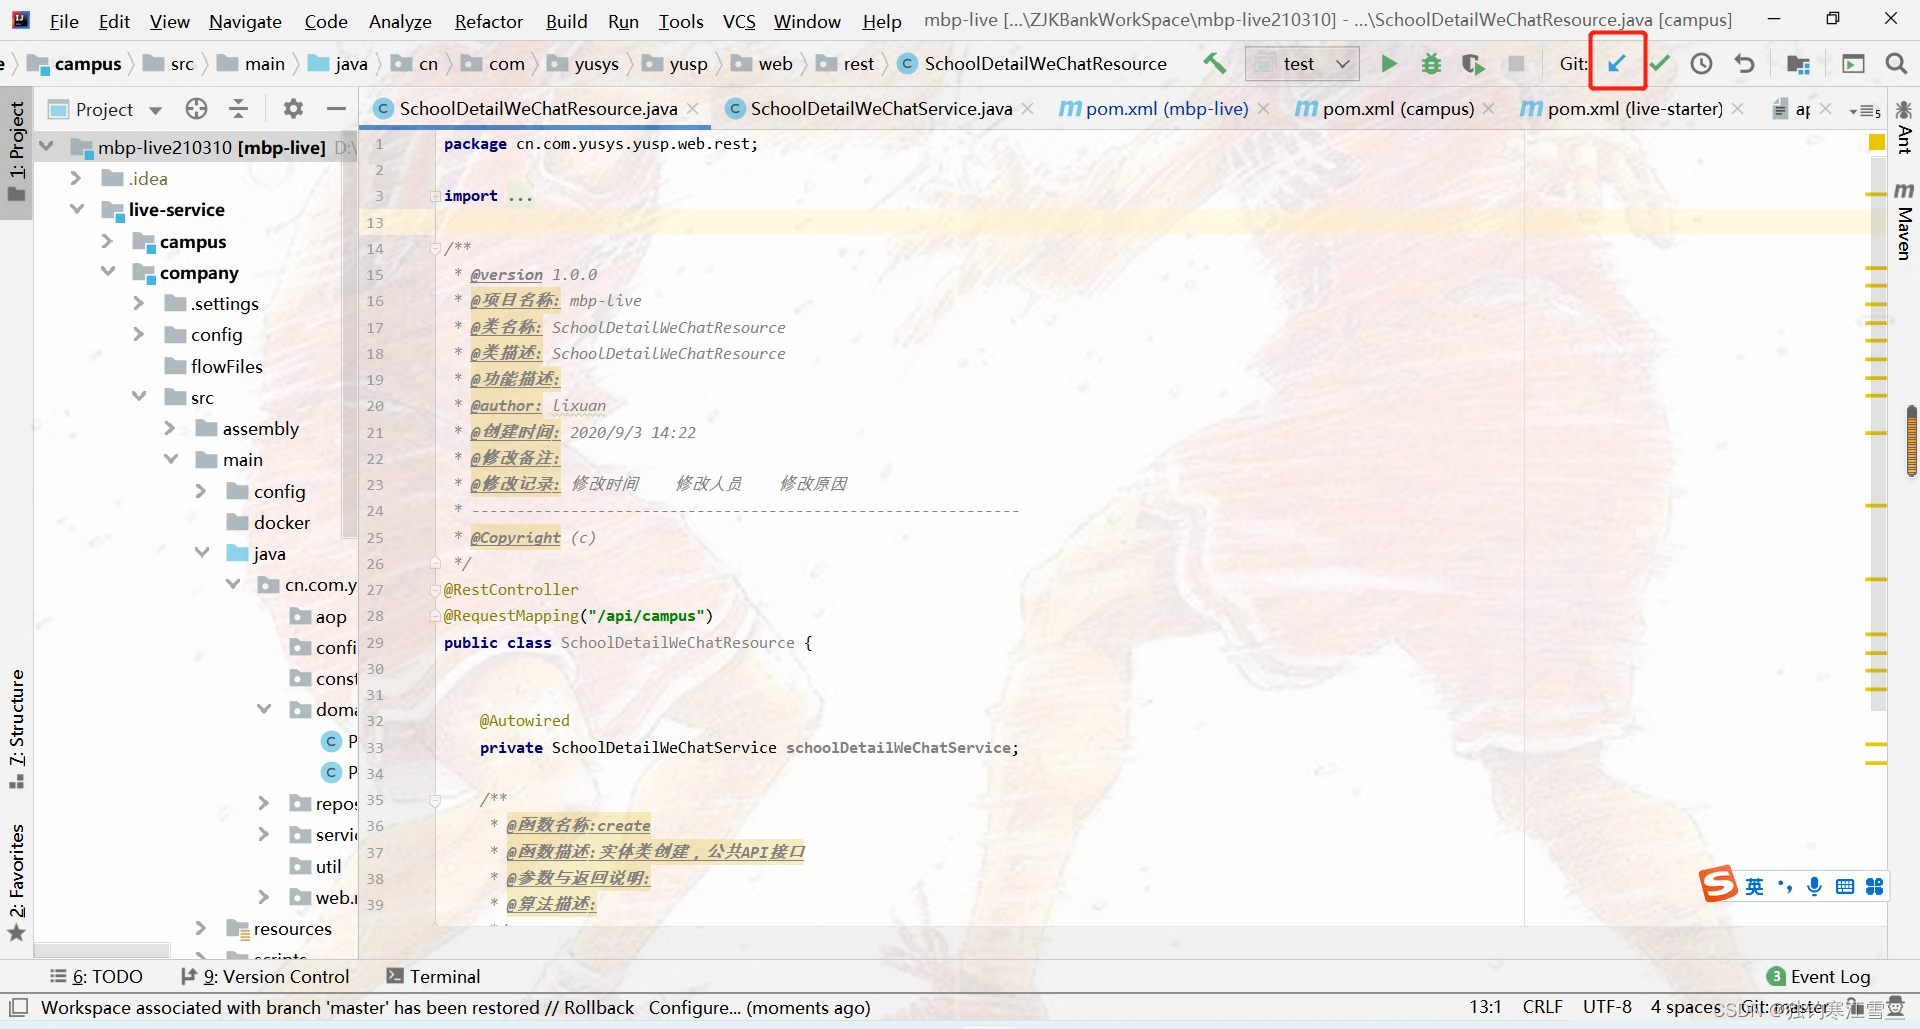Open the Ant tool window

(x=1904, y=127)
